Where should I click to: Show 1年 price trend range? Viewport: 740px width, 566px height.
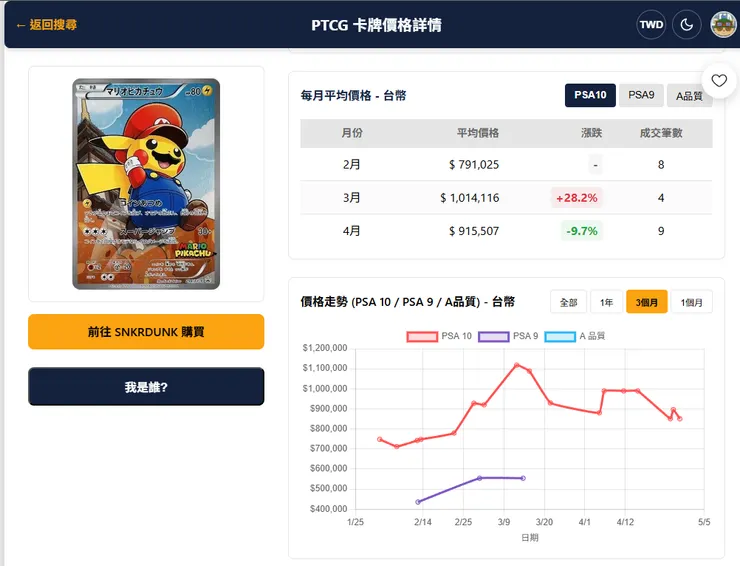[606, 302]
